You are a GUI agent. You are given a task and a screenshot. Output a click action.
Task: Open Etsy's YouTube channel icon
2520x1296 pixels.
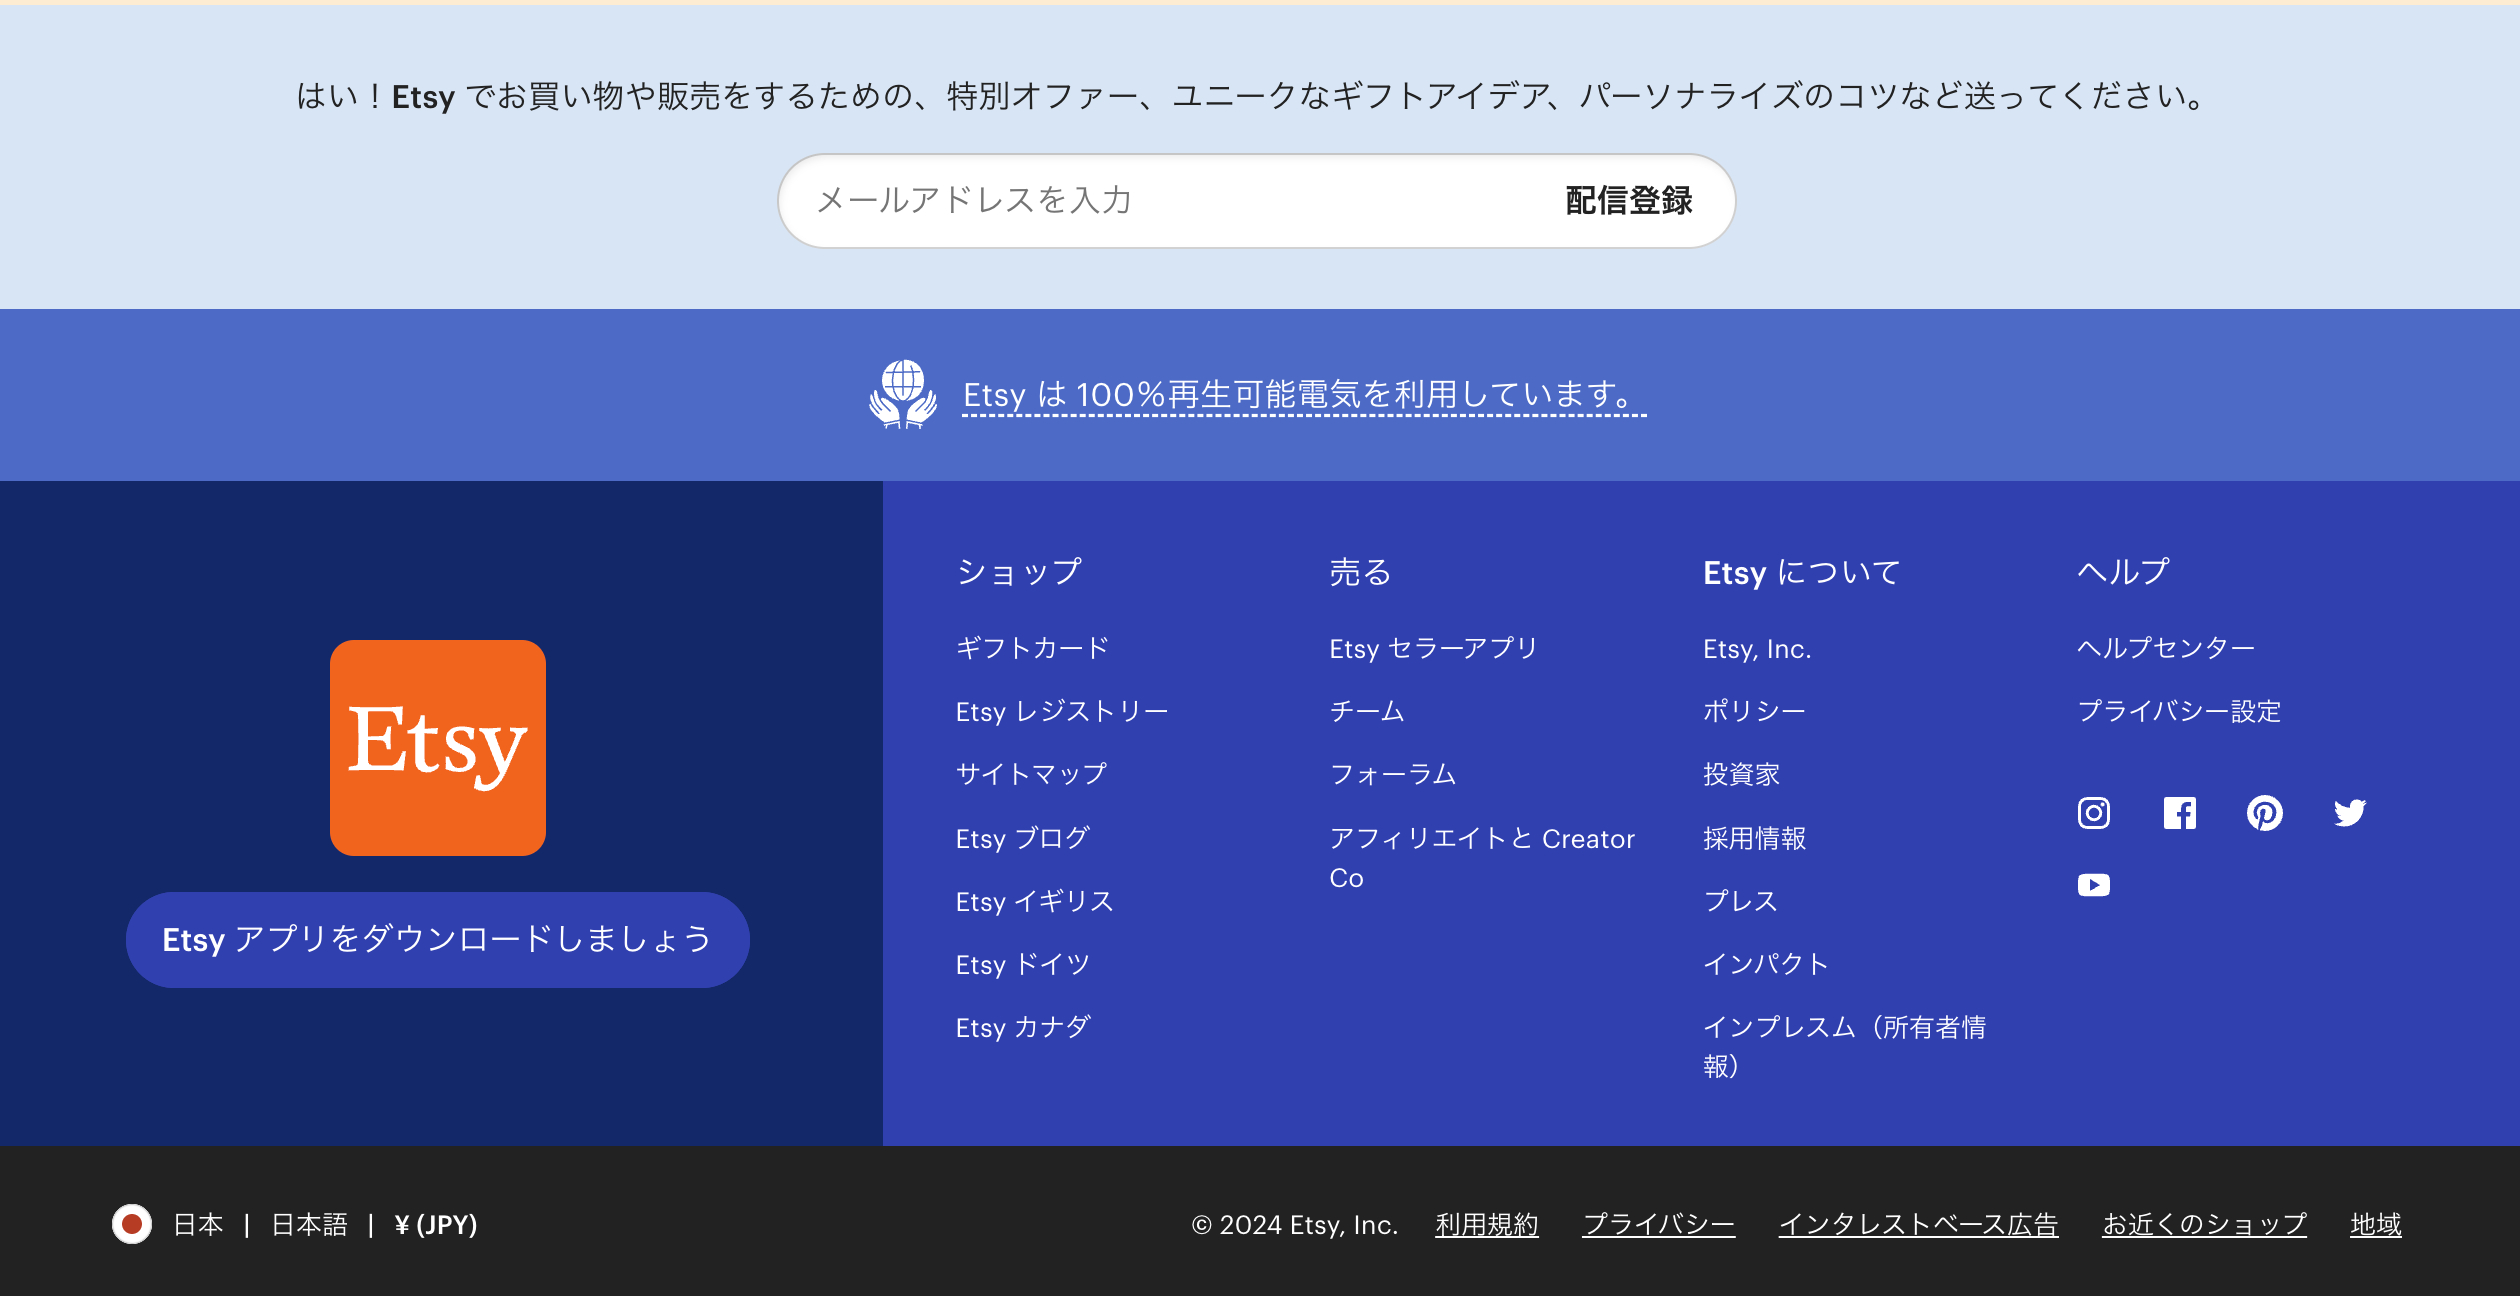click(2094, 885)
